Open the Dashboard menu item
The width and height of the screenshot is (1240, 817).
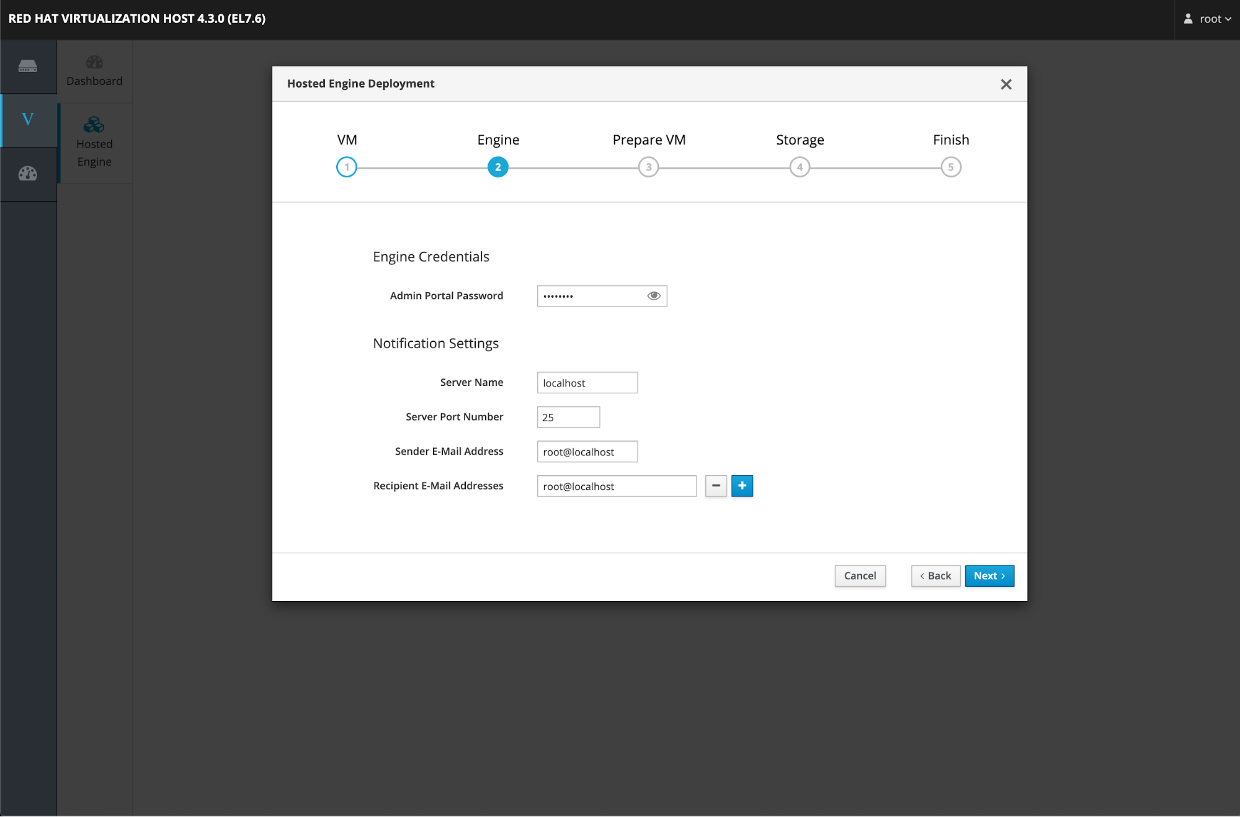(95, 71)
